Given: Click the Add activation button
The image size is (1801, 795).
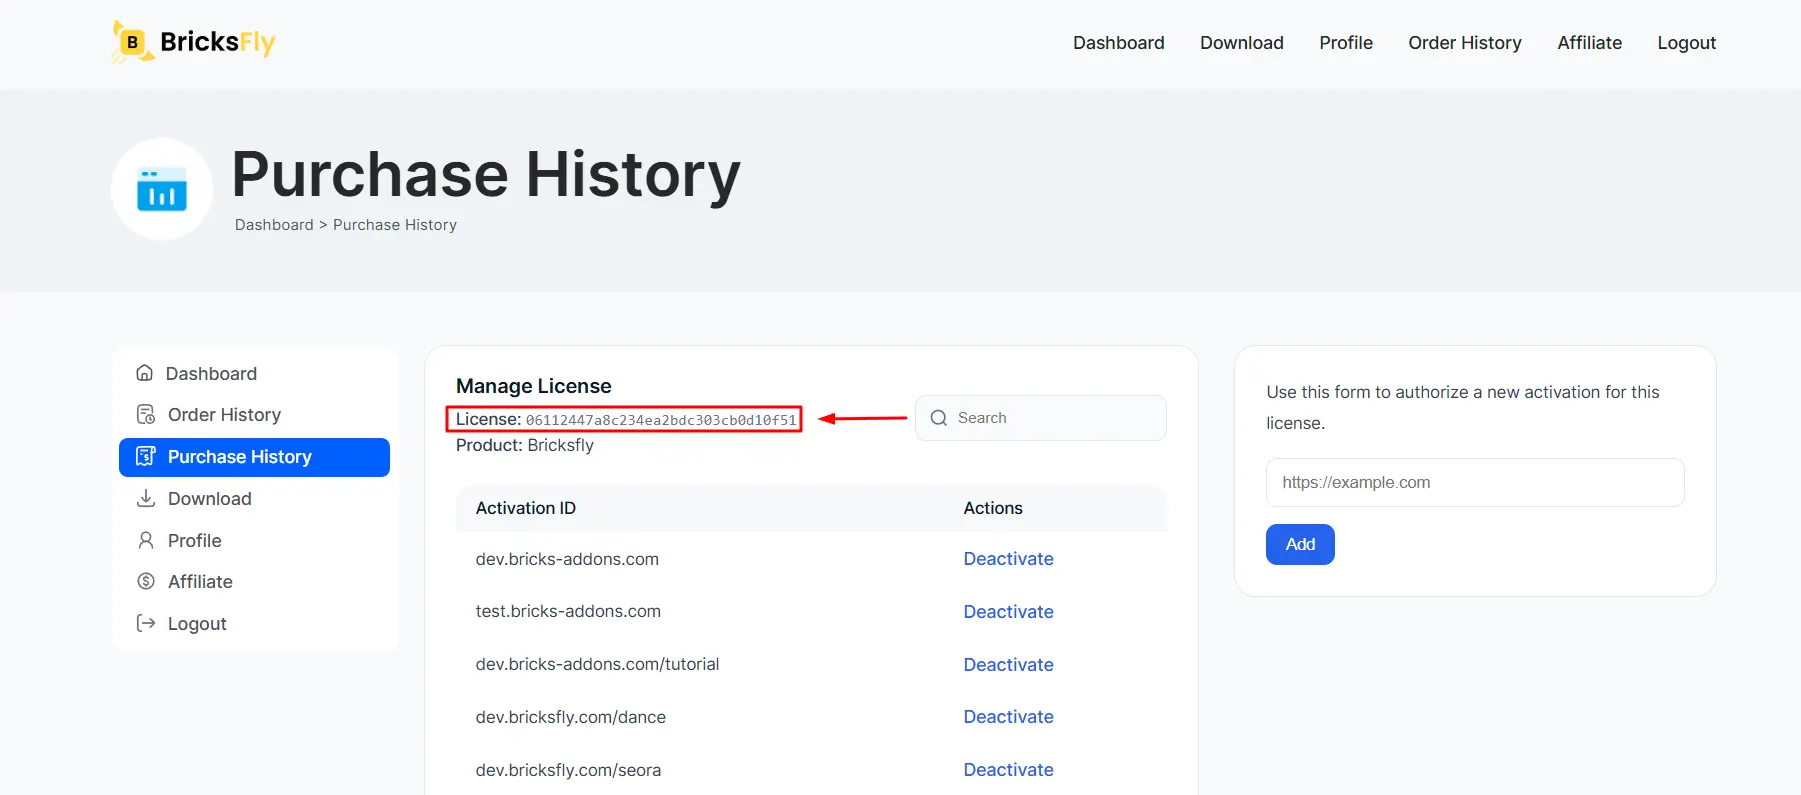Looking at the screenshot, I should (1300, 544).
